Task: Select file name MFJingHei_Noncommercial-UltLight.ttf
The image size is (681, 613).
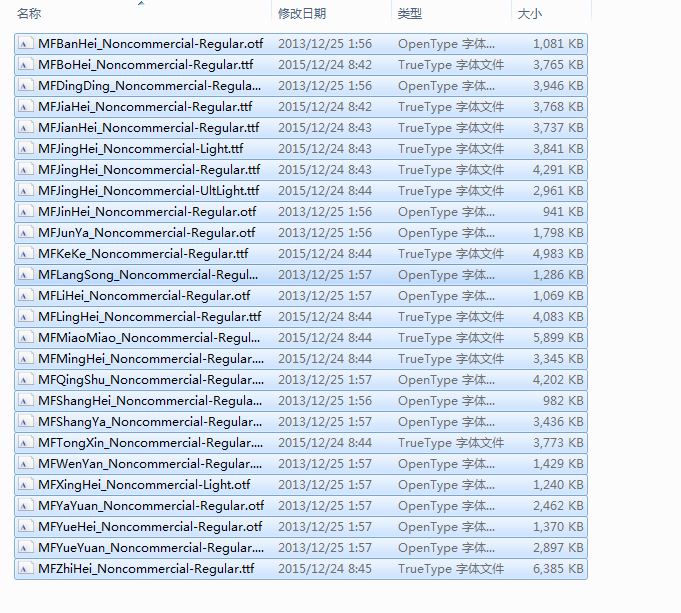Action: [149, 191]
